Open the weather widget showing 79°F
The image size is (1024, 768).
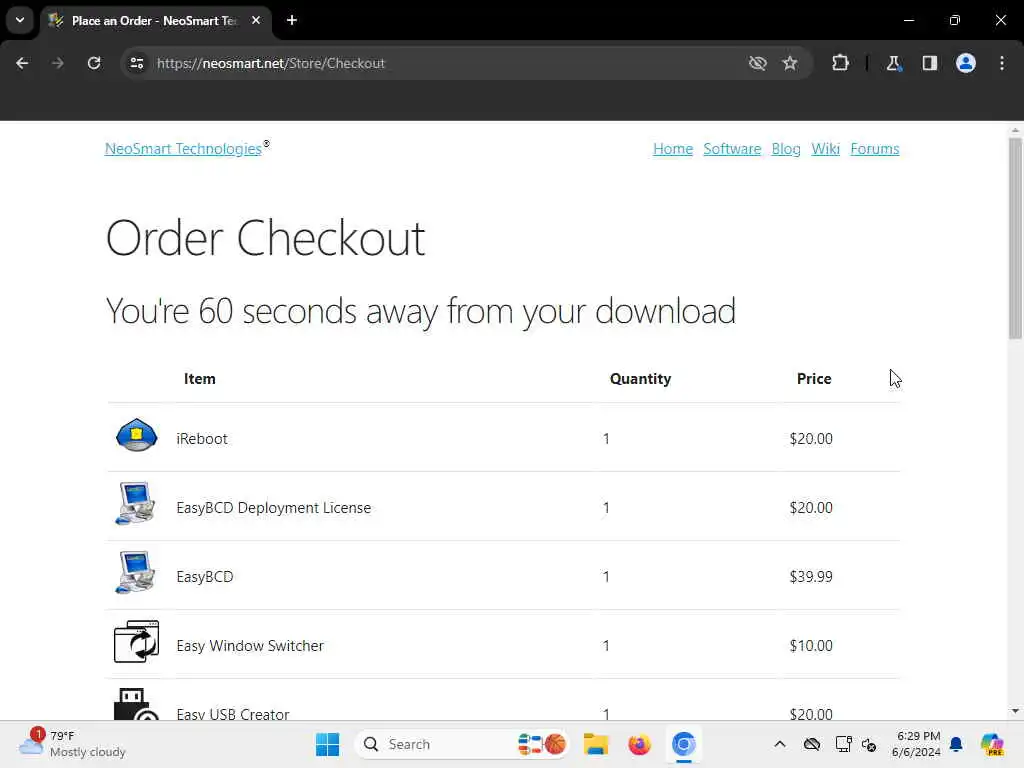72,744
